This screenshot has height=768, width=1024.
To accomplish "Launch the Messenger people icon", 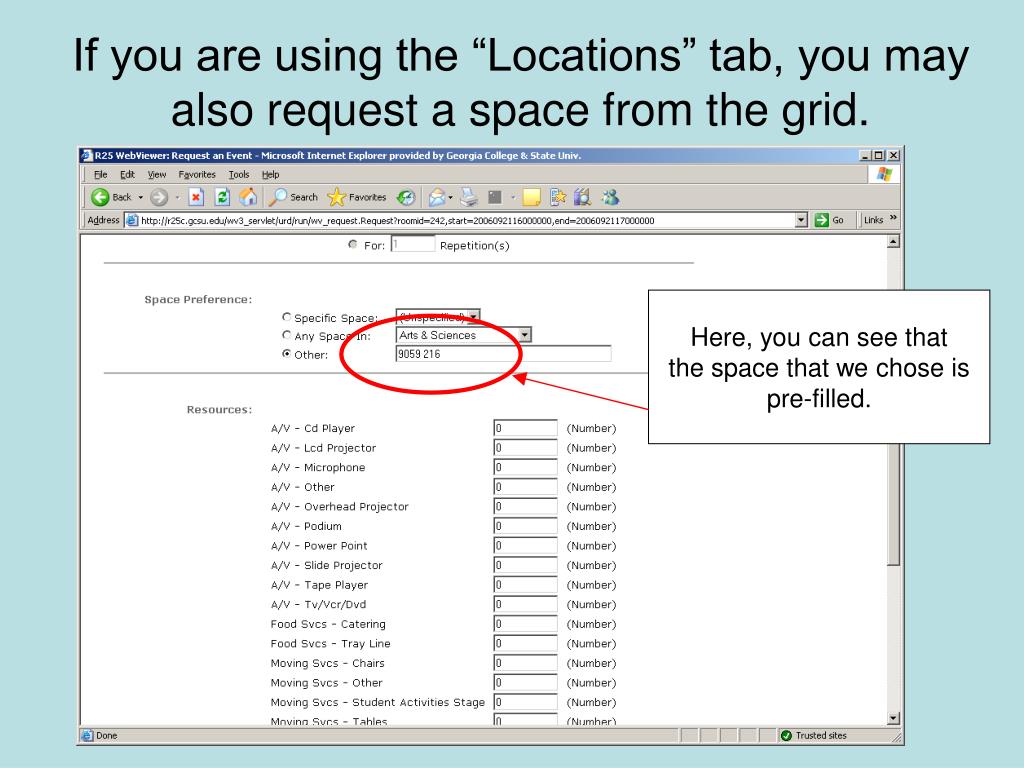I will [611, 197].
